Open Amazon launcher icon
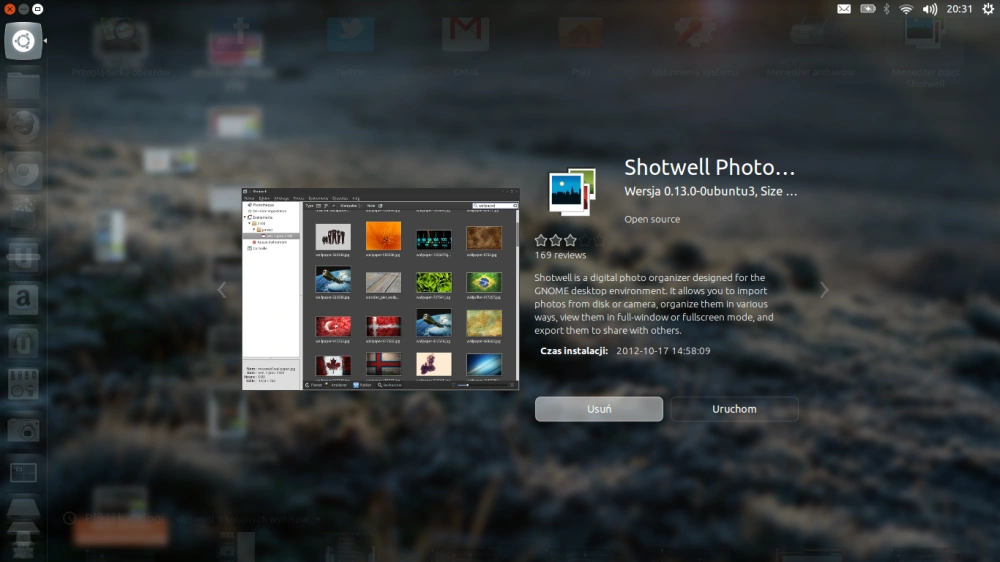1000x562 pixels. 23,299
